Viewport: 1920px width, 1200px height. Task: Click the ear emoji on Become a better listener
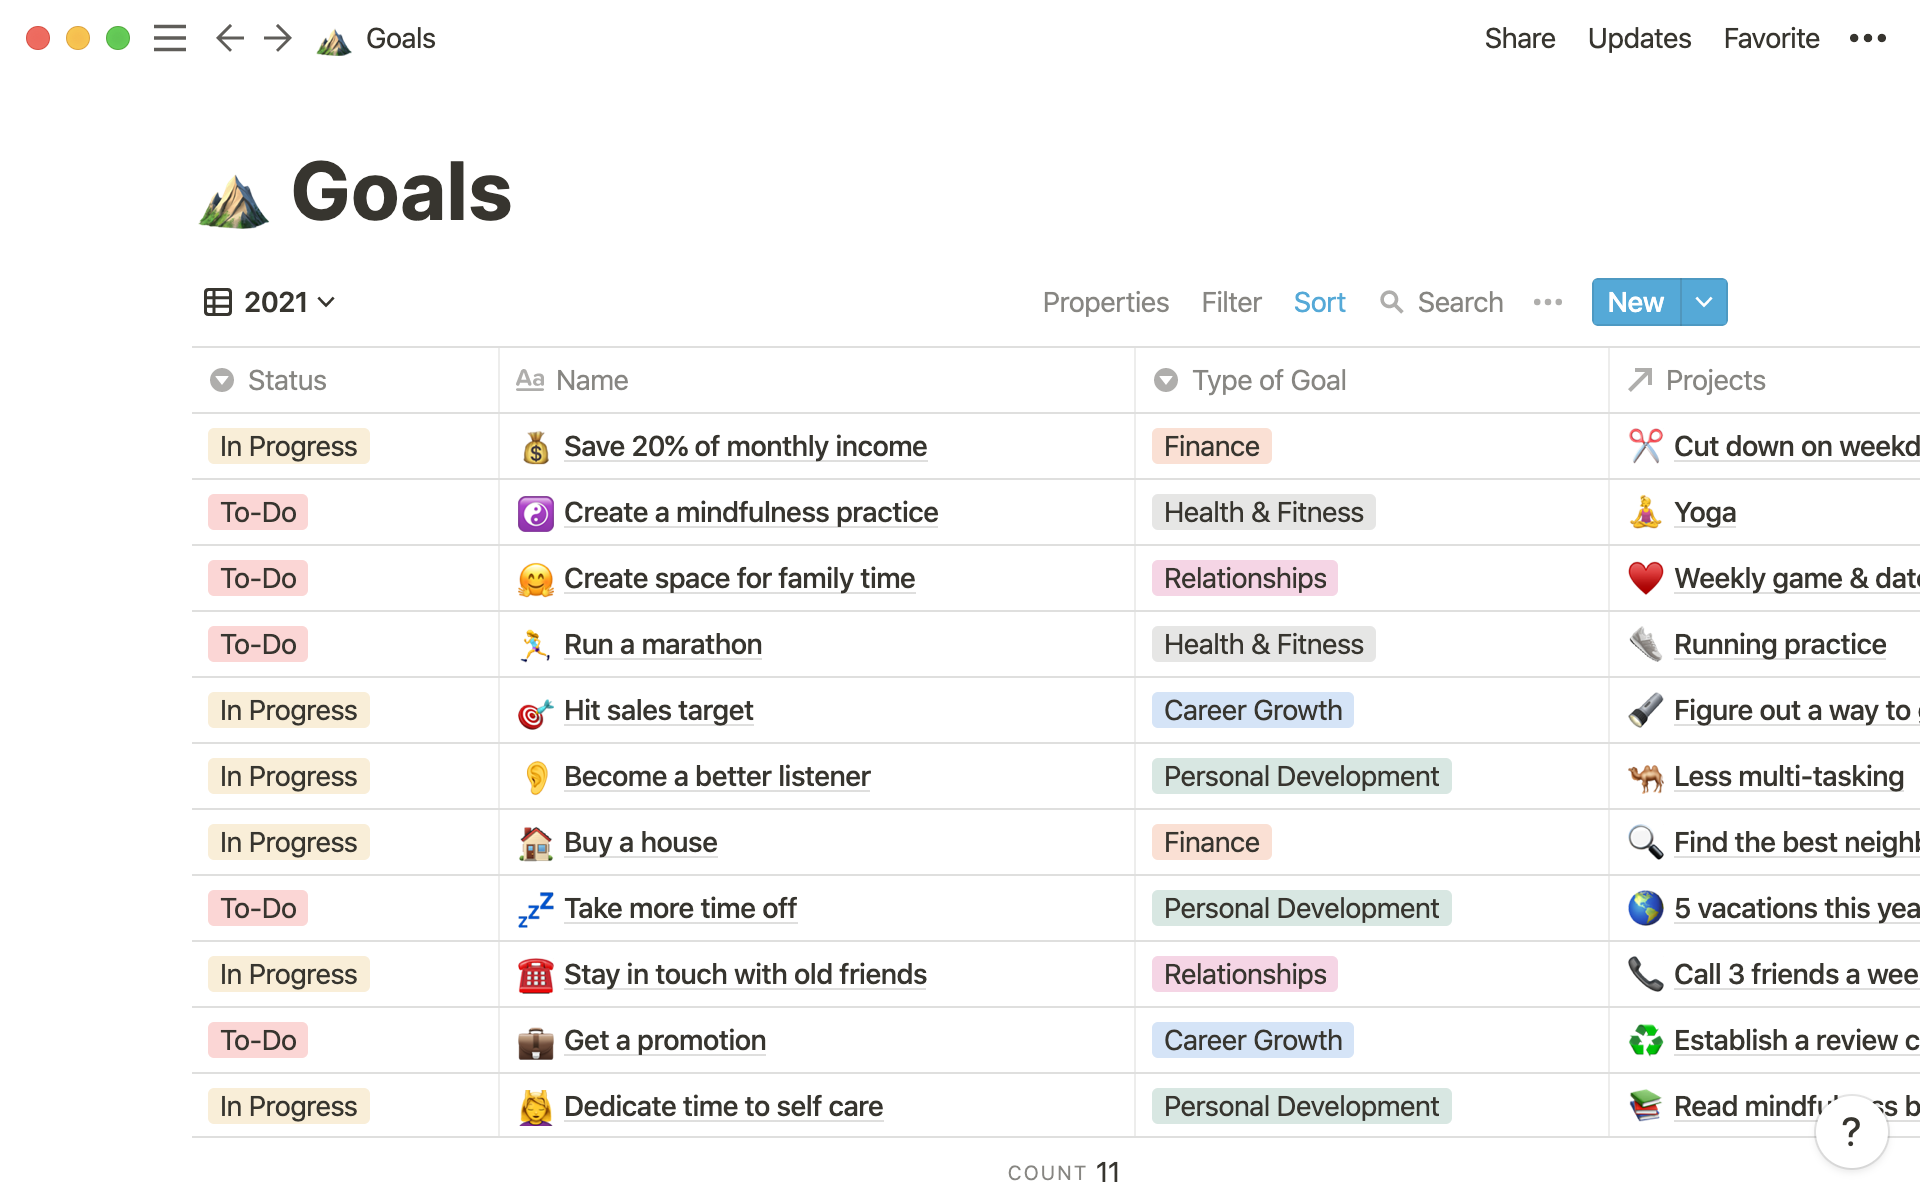pos(535,776)
